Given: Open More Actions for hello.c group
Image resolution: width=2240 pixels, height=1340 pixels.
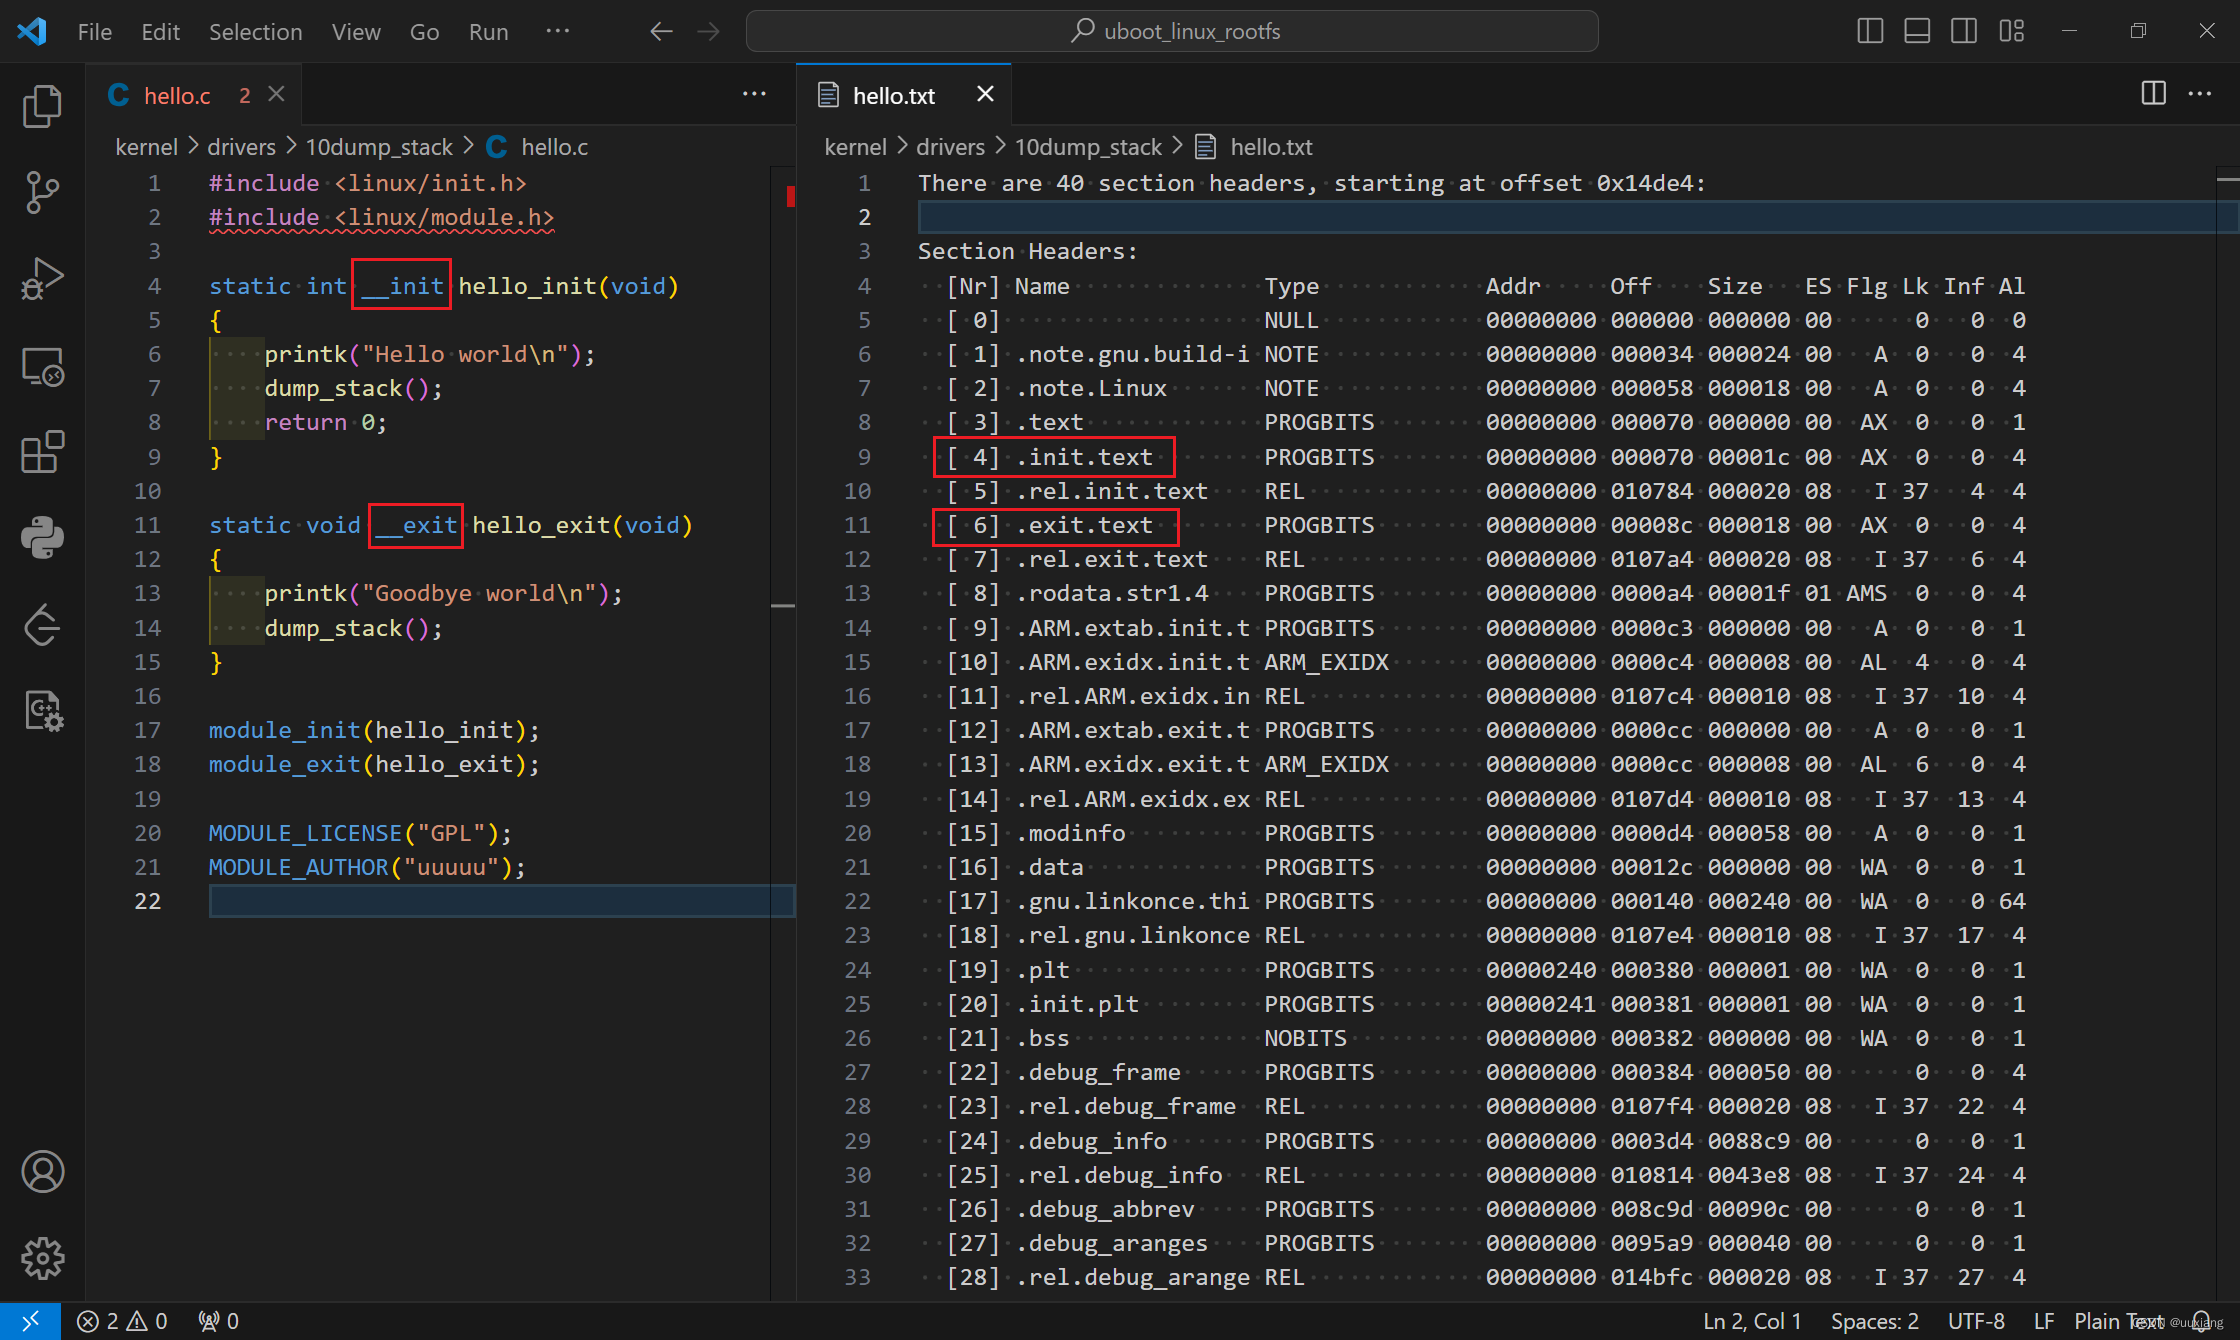Looking at the screenshot, I should click(x=754, y=94).
